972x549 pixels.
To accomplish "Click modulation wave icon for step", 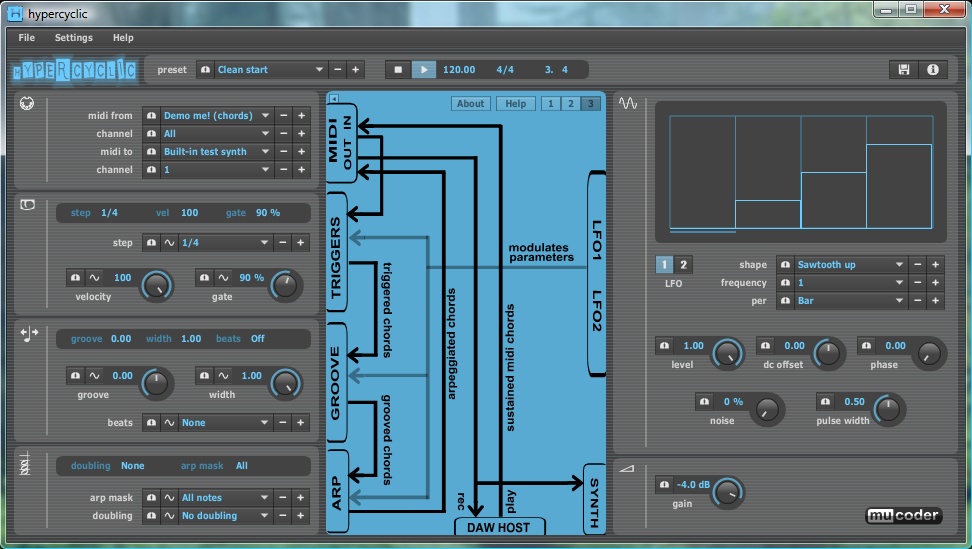I will coord(169,242).
